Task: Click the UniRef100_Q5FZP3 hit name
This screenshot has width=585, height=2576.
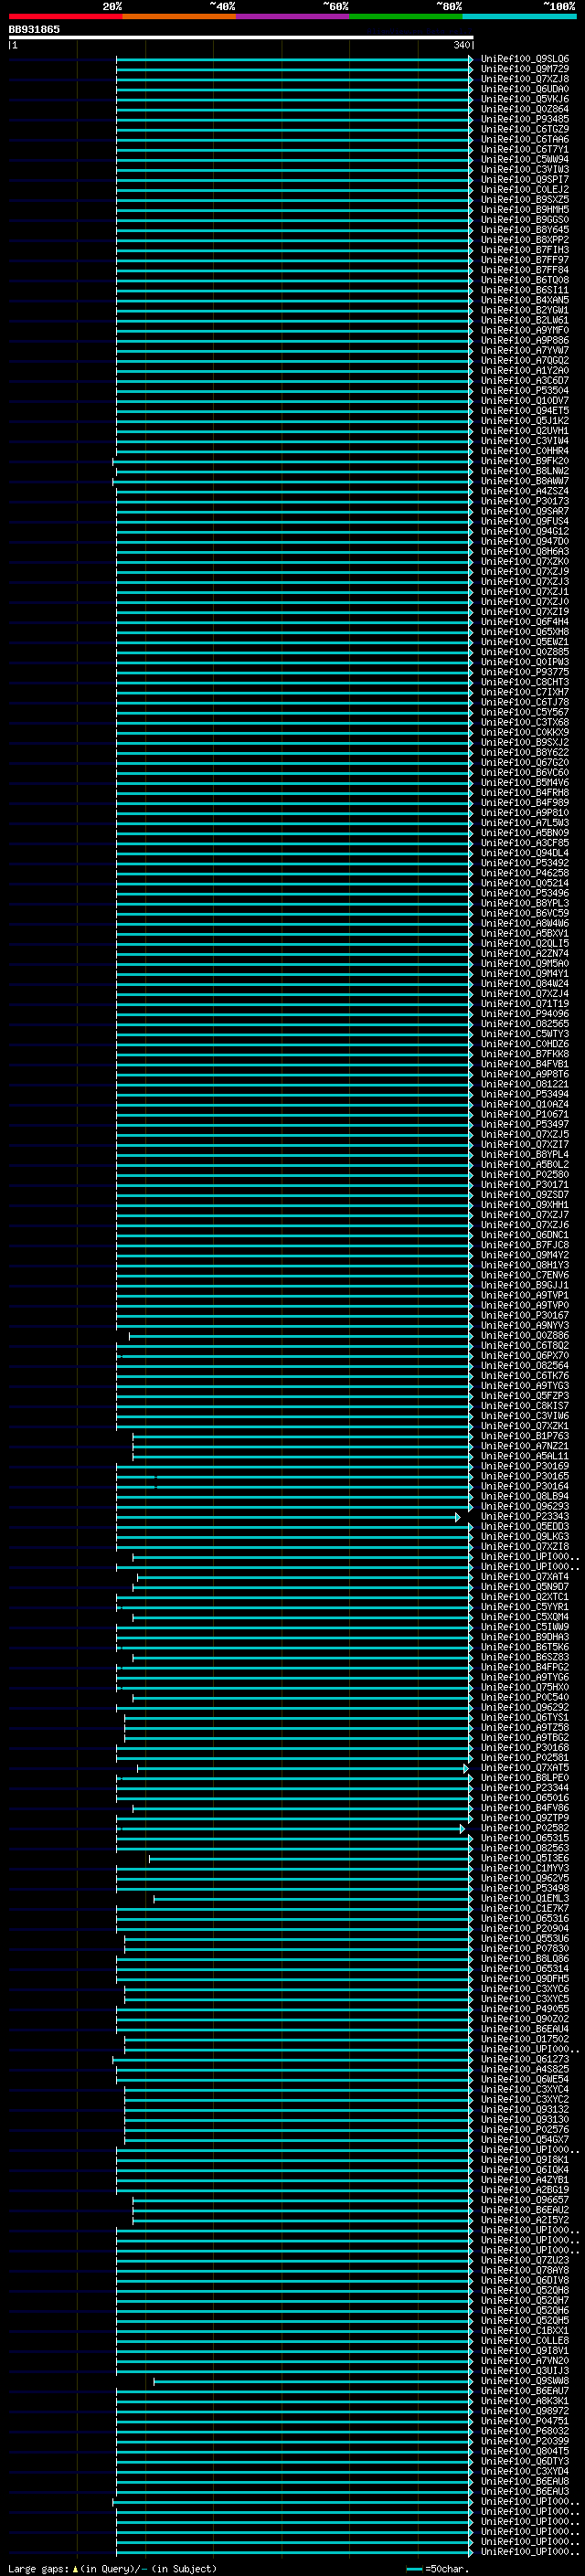Action: point(525,1396)
